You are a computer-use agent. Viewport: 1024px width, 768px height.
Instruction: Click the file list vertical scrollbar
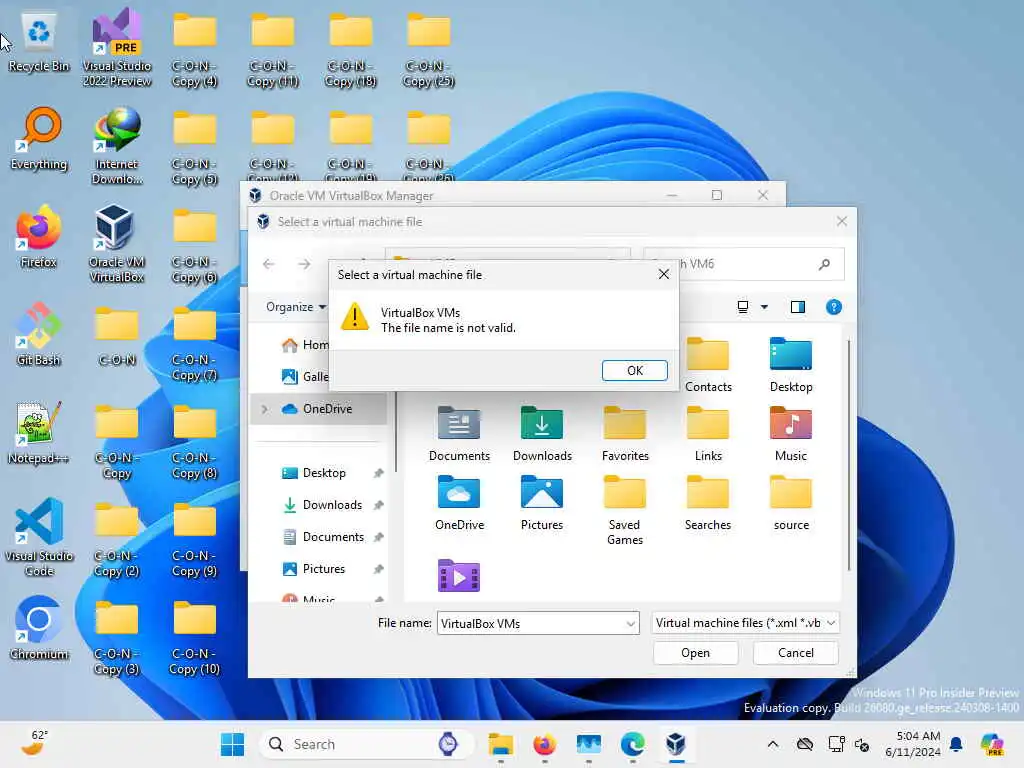coord(848,455)
